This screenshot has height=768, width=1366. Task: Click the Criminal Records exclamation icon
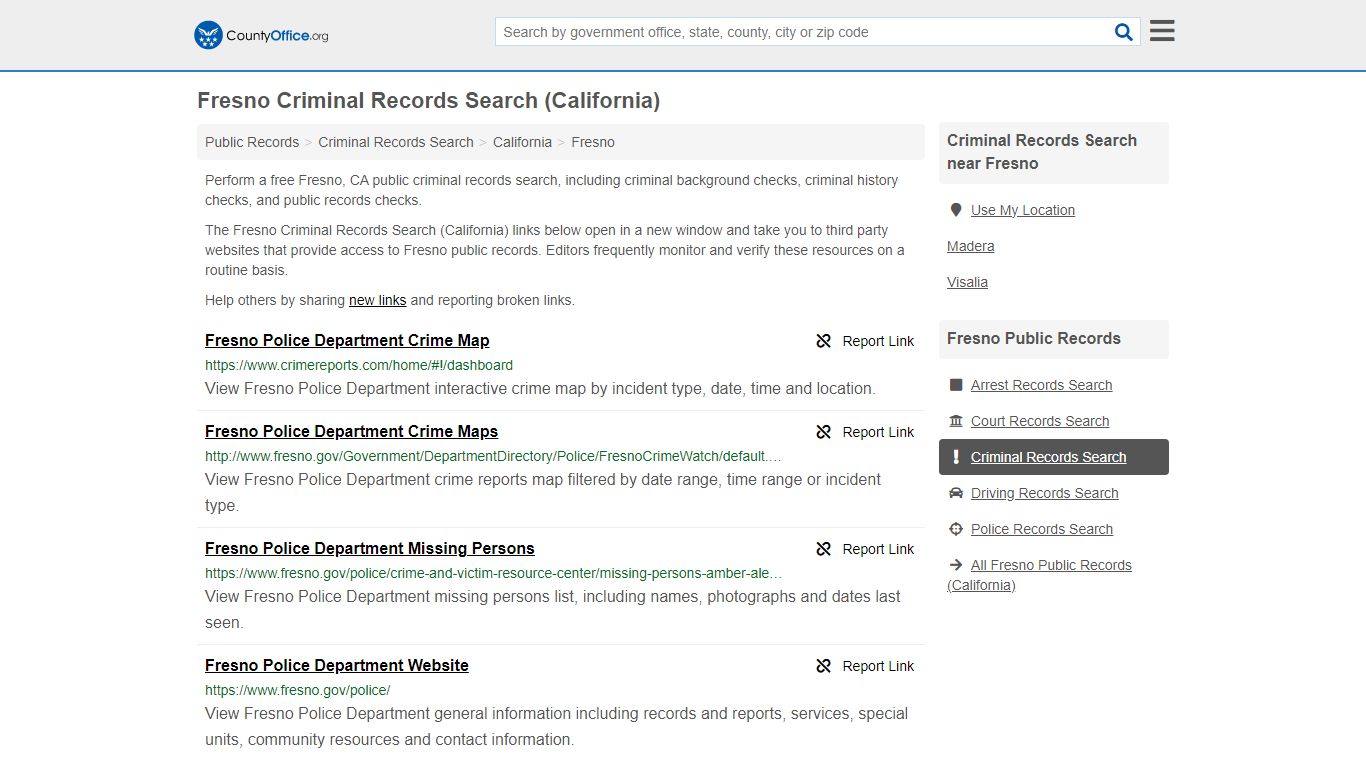[x=956, y=457]
